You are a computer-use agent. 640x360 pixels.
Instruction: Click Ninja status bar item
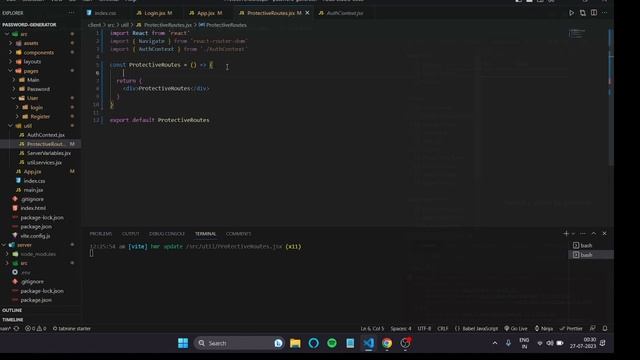544,328
